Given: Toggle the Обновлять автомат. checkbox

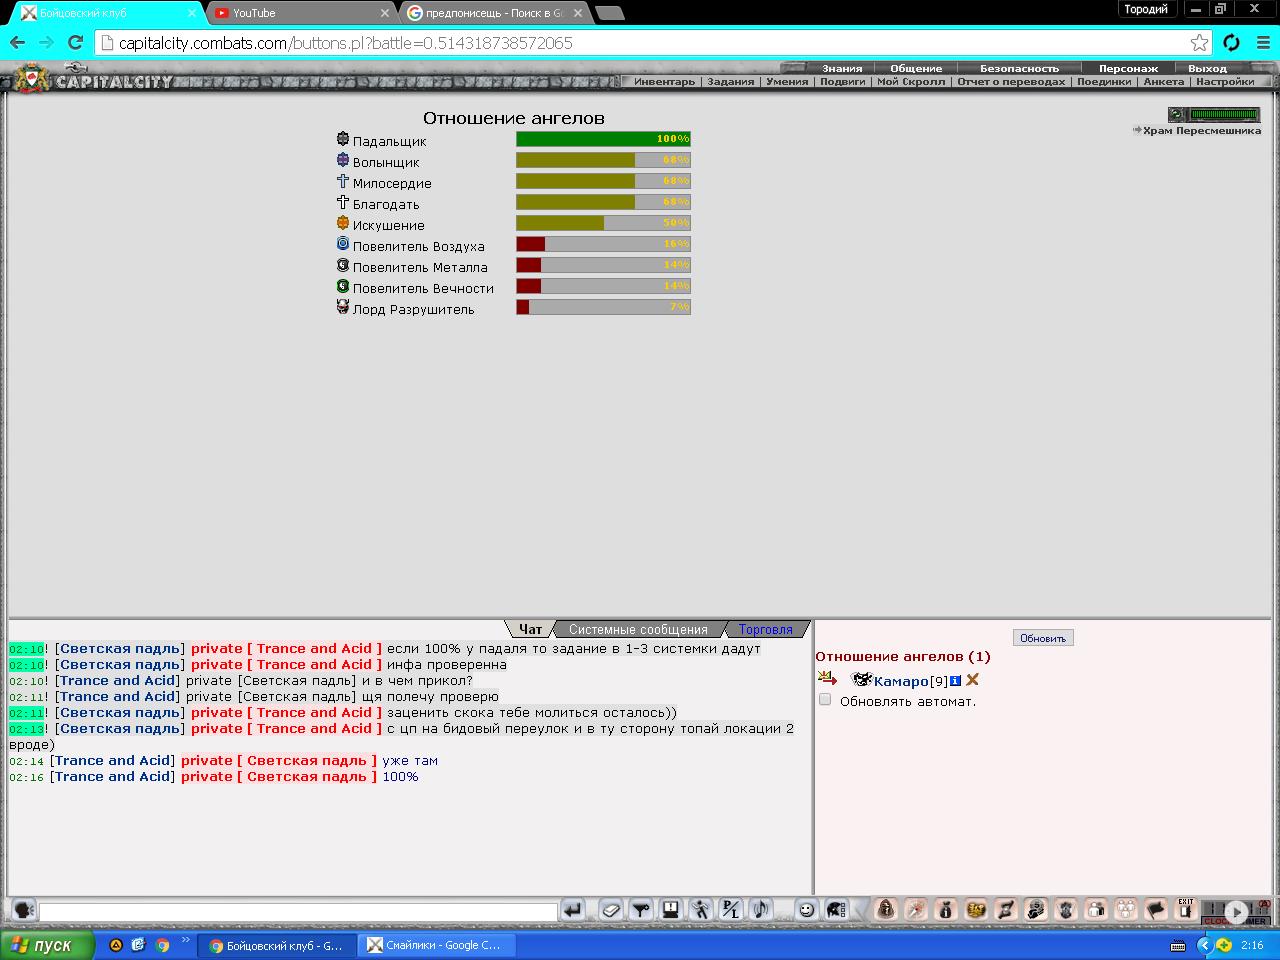Looking at the screenshot, I should click(x=825, y=700).
